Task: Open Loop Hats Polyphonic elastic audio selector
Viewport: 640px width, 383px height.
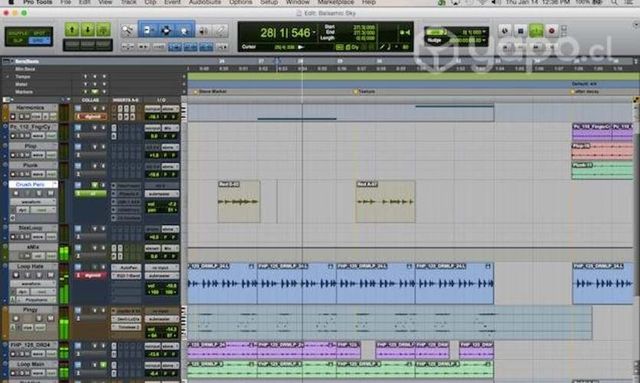Action: coord(36,300)
